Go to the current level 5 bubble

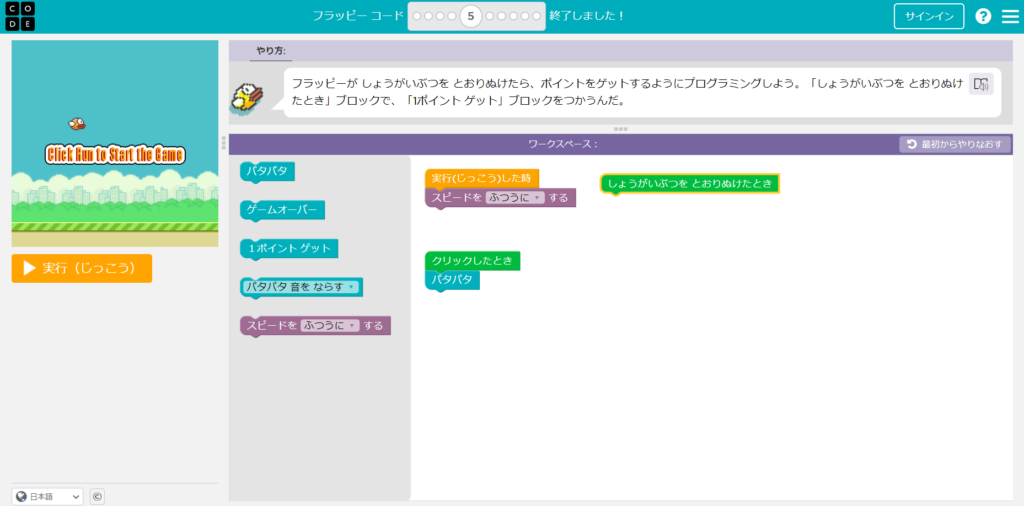point(470,16)
